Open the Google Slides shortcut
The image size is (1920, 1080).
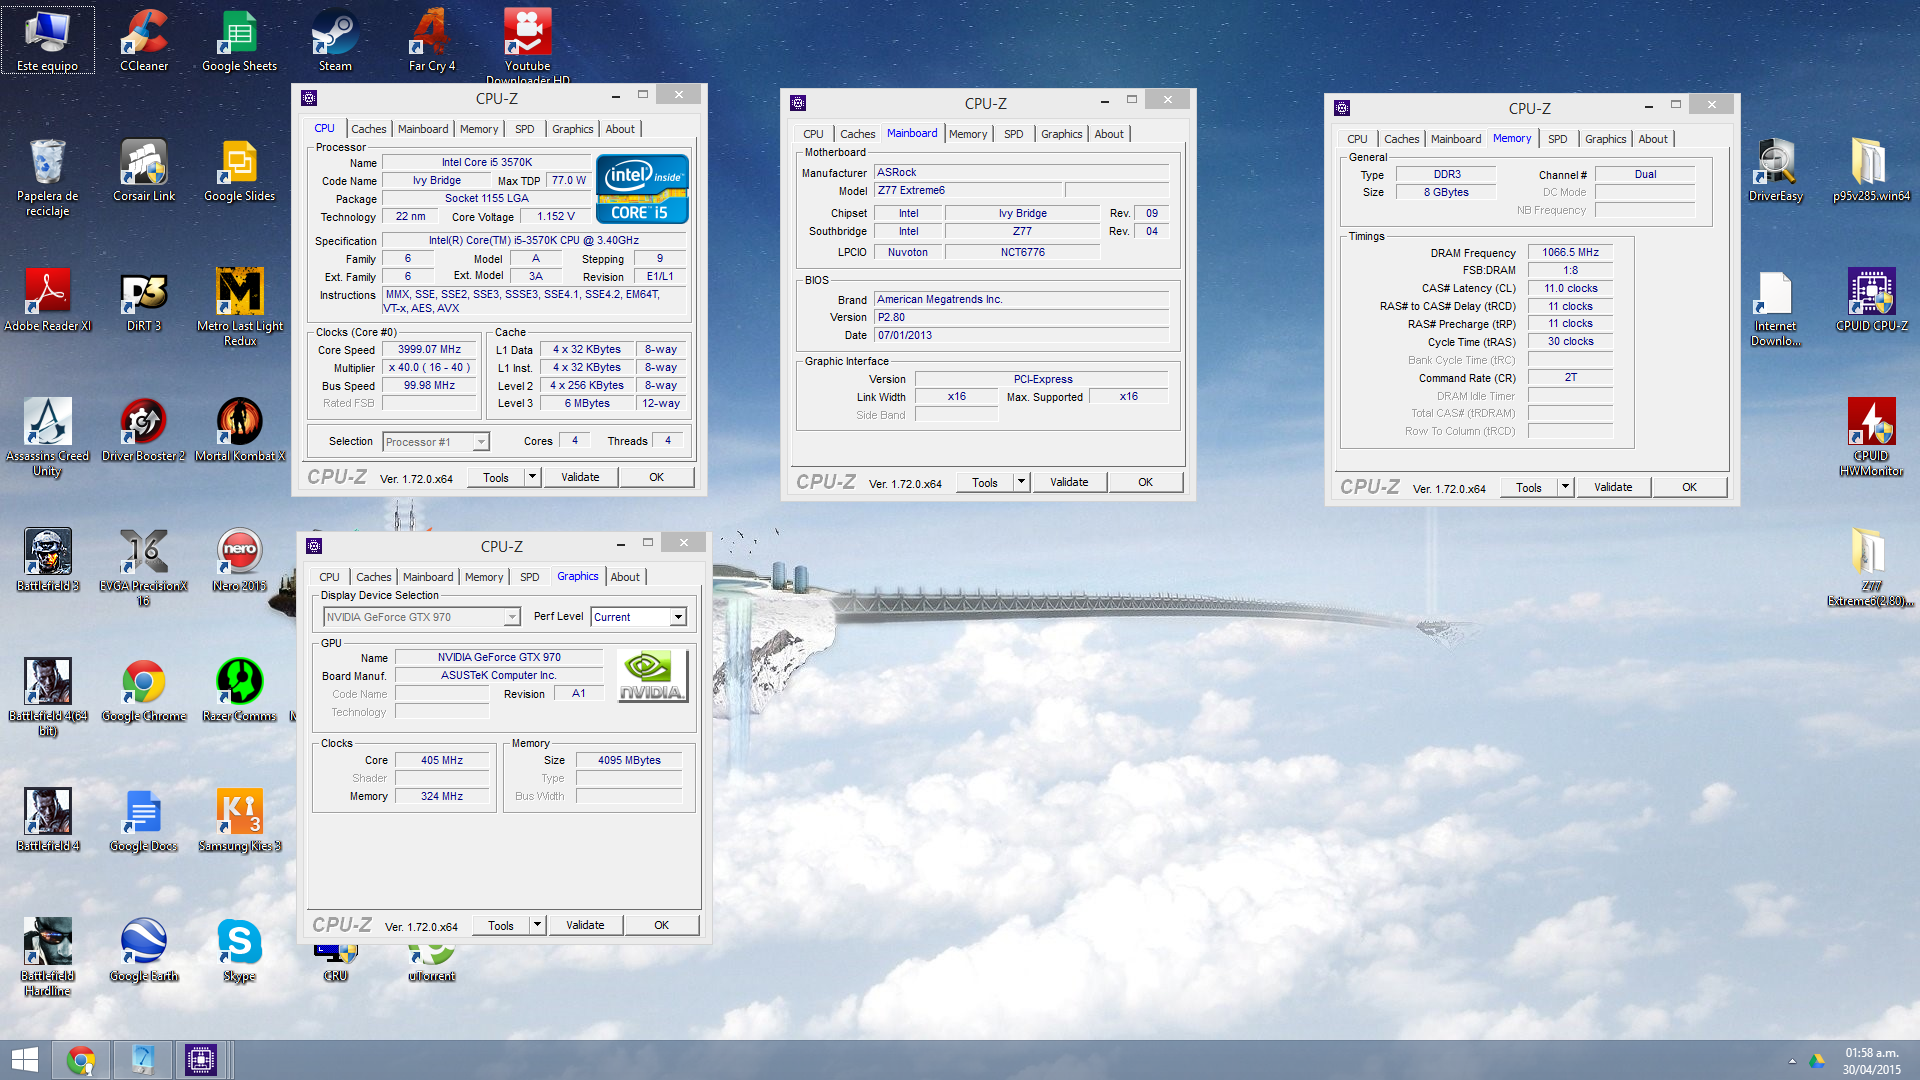[x=239, y=170]
